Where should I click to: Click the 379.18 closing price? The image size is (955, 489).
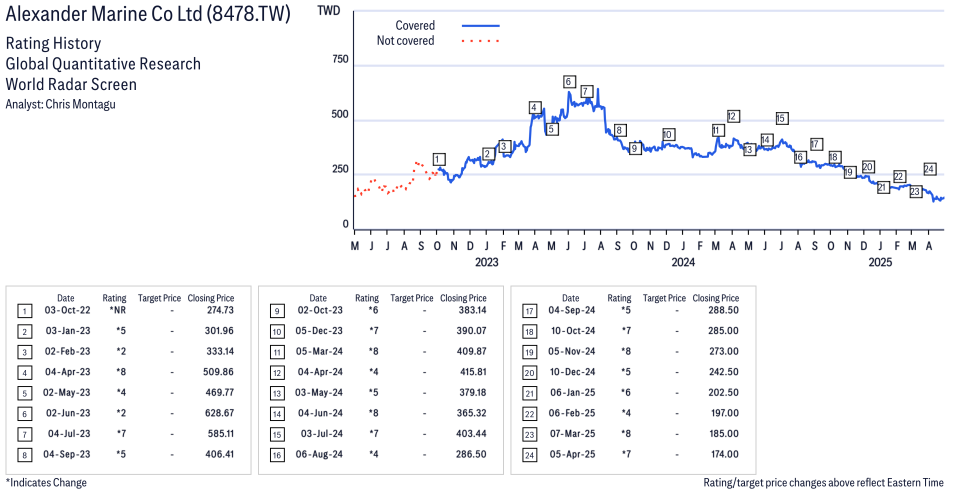pyautogui.click(x=472, y=393)
